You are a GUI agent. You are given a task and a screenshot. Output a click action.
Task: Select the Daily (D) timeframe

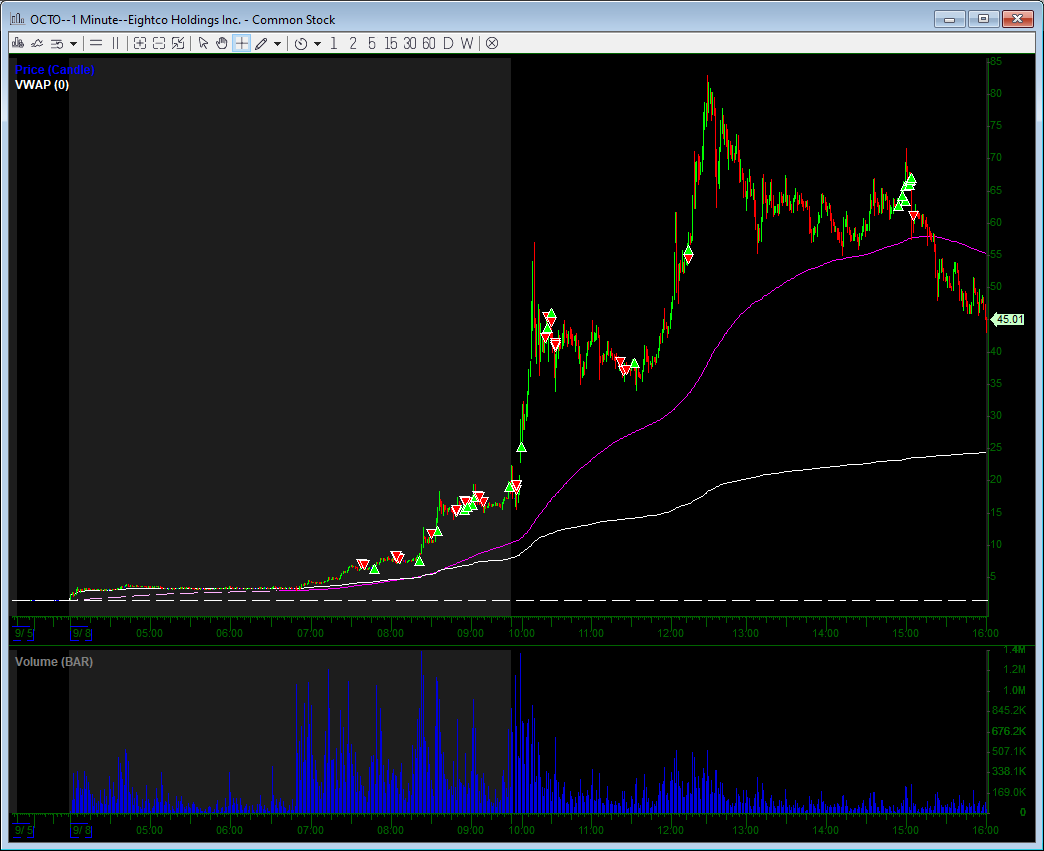(x=448, y=43)
